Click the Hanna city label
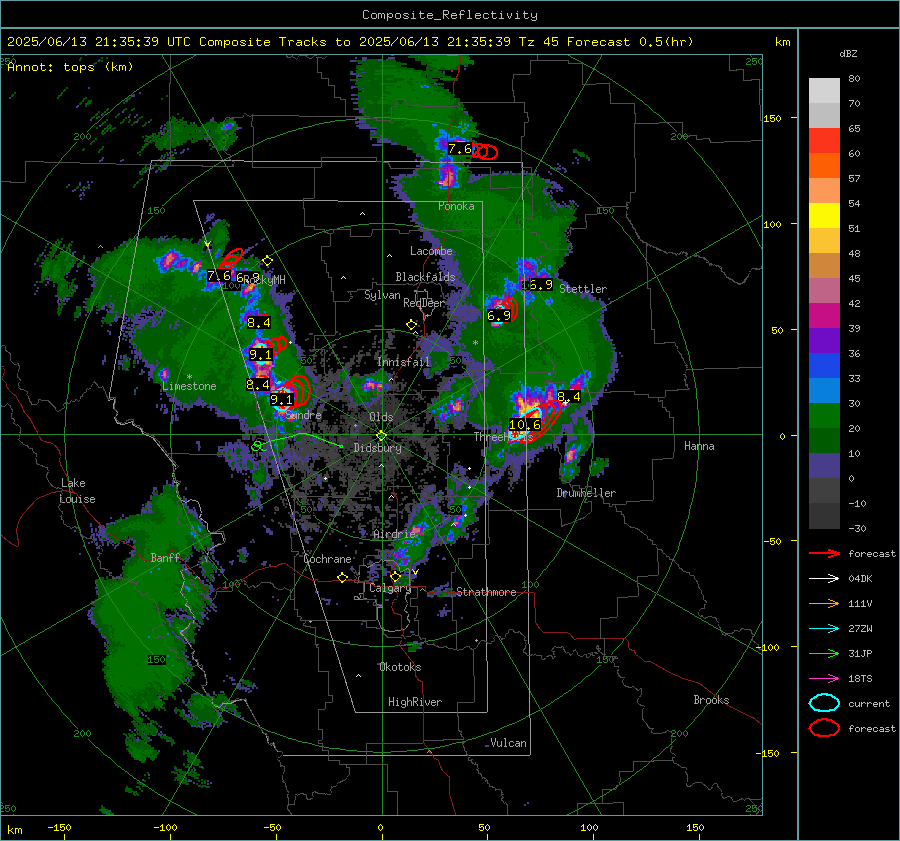 click(699, 446)
